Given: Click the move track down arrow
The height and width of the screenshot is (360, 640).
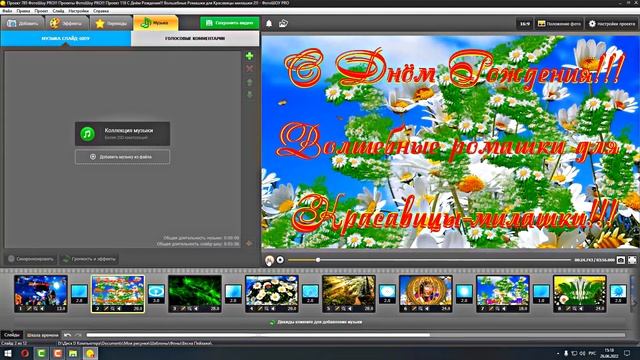Looking at the screenshot, I should coord(249,95).
